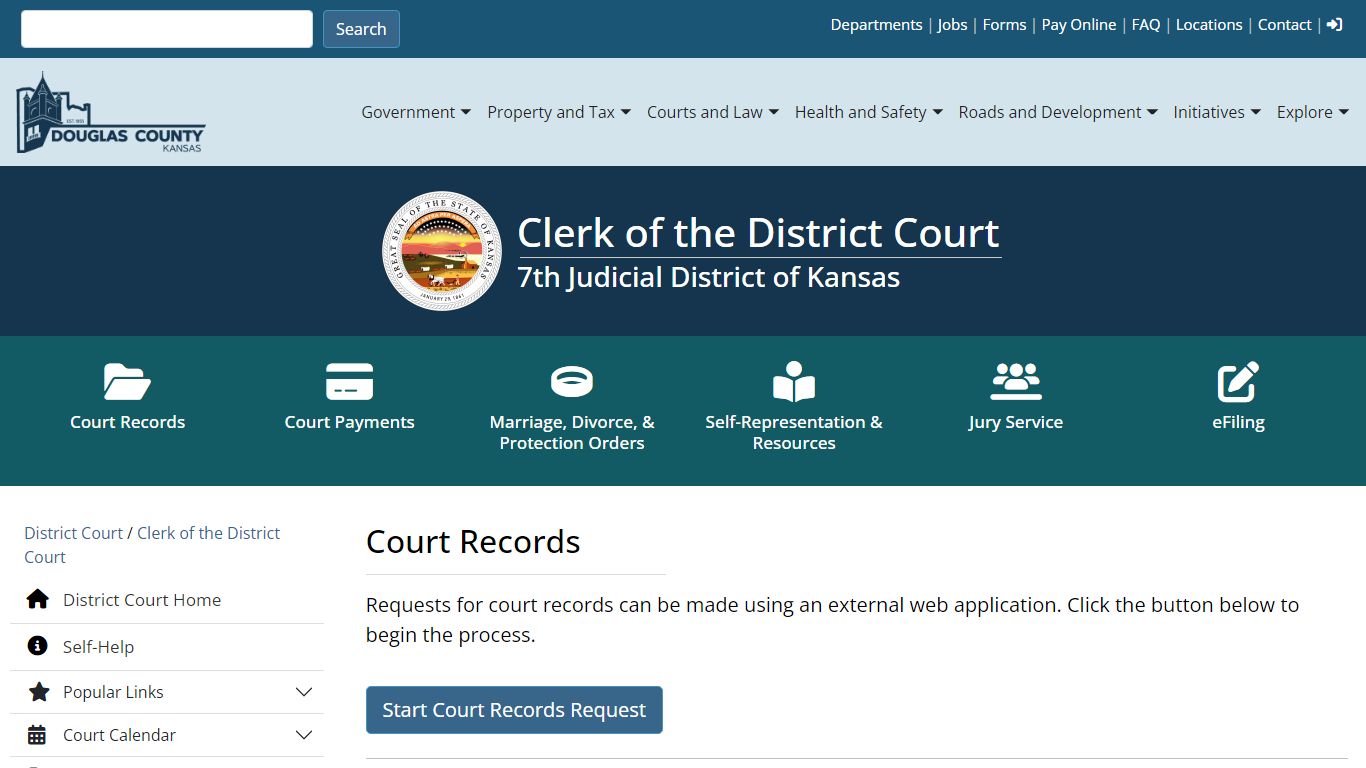Screen dimensions: 1366x768
Task: Go to Douglas County Kansas logo
Action: point(110,113)
